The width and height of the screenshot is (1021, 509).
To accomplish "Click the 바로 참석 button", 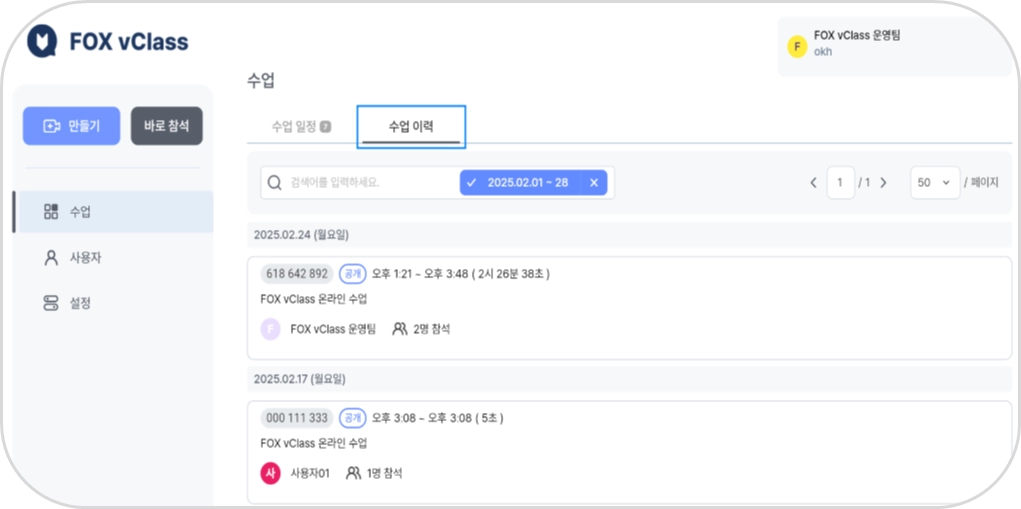I will coord(167,126).
